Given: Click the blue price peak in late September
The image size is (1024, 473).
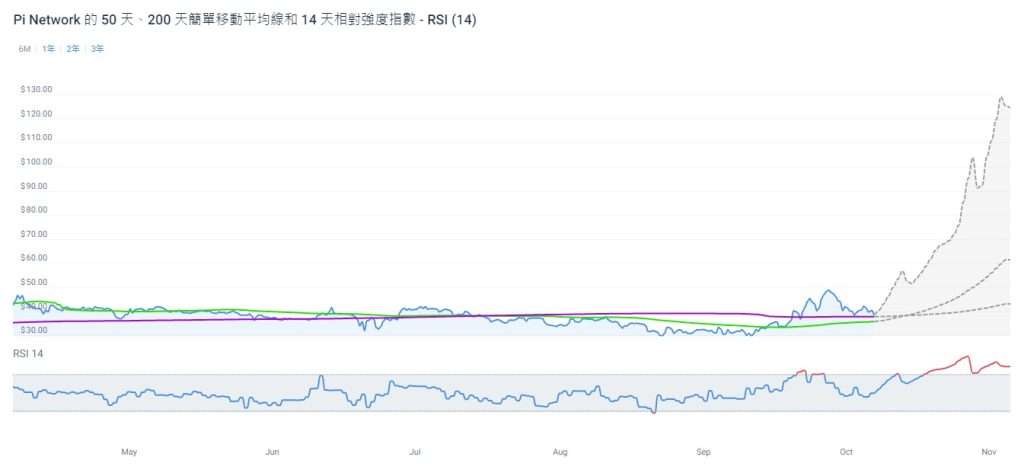Looking at the screenshot, I should point(828,291).
